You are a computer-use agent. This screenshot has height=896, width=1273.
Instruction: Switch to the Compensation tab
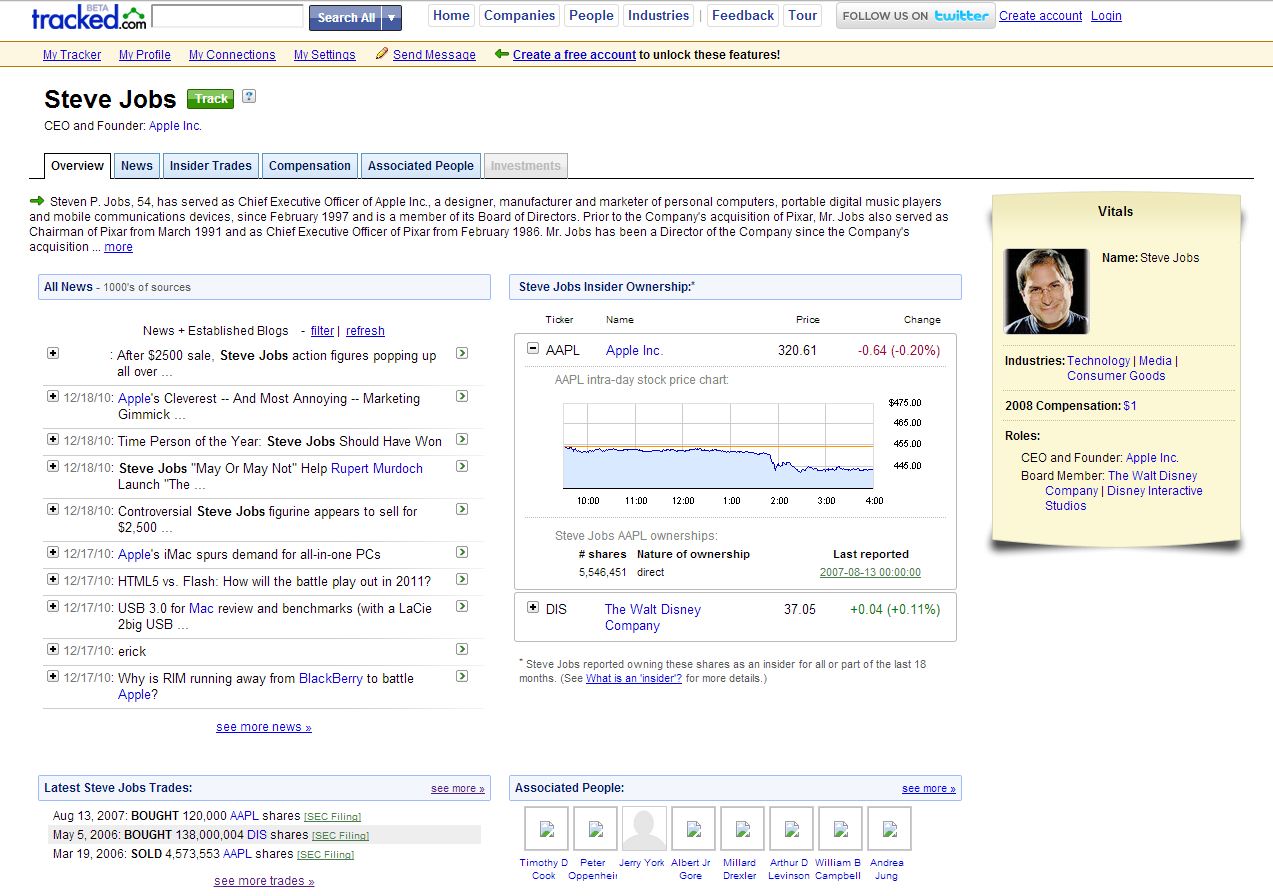click(x=310, y=166)
